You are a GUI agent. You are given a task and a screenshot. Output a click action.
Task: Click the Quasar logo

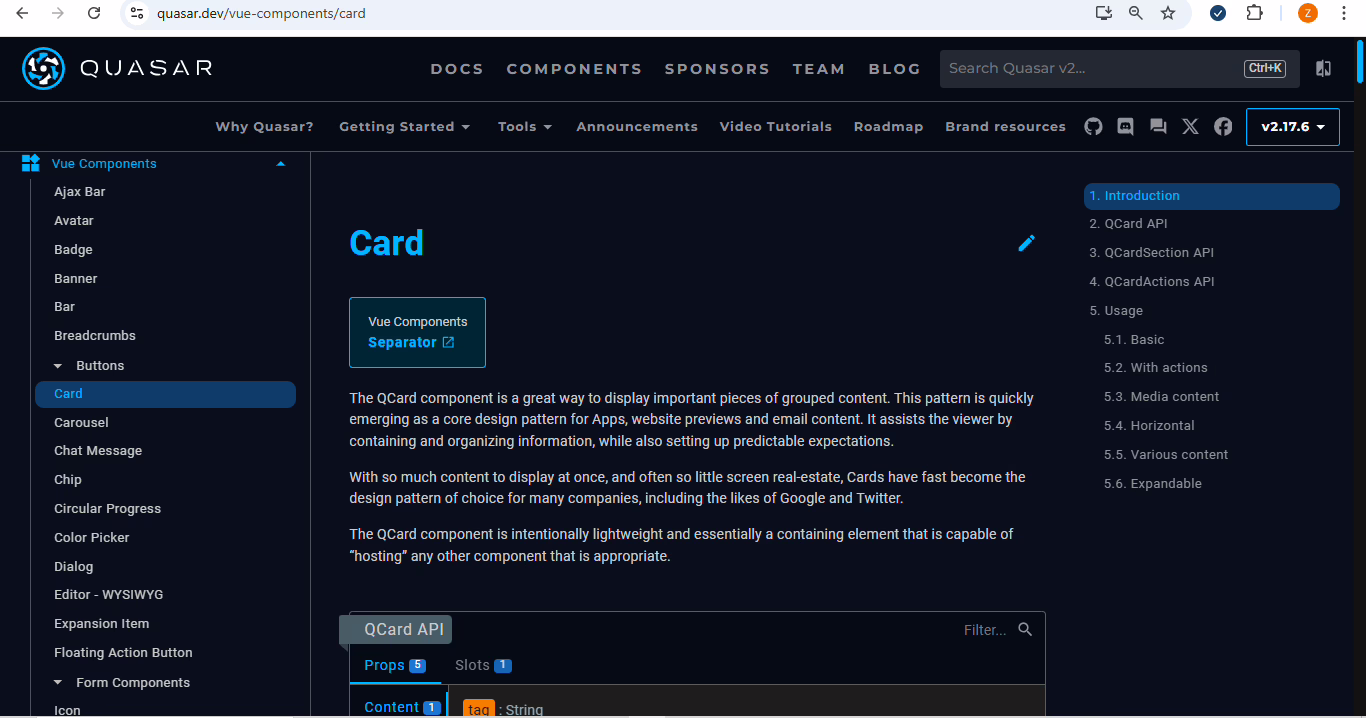pyautogui.click(x=117, y=68)
